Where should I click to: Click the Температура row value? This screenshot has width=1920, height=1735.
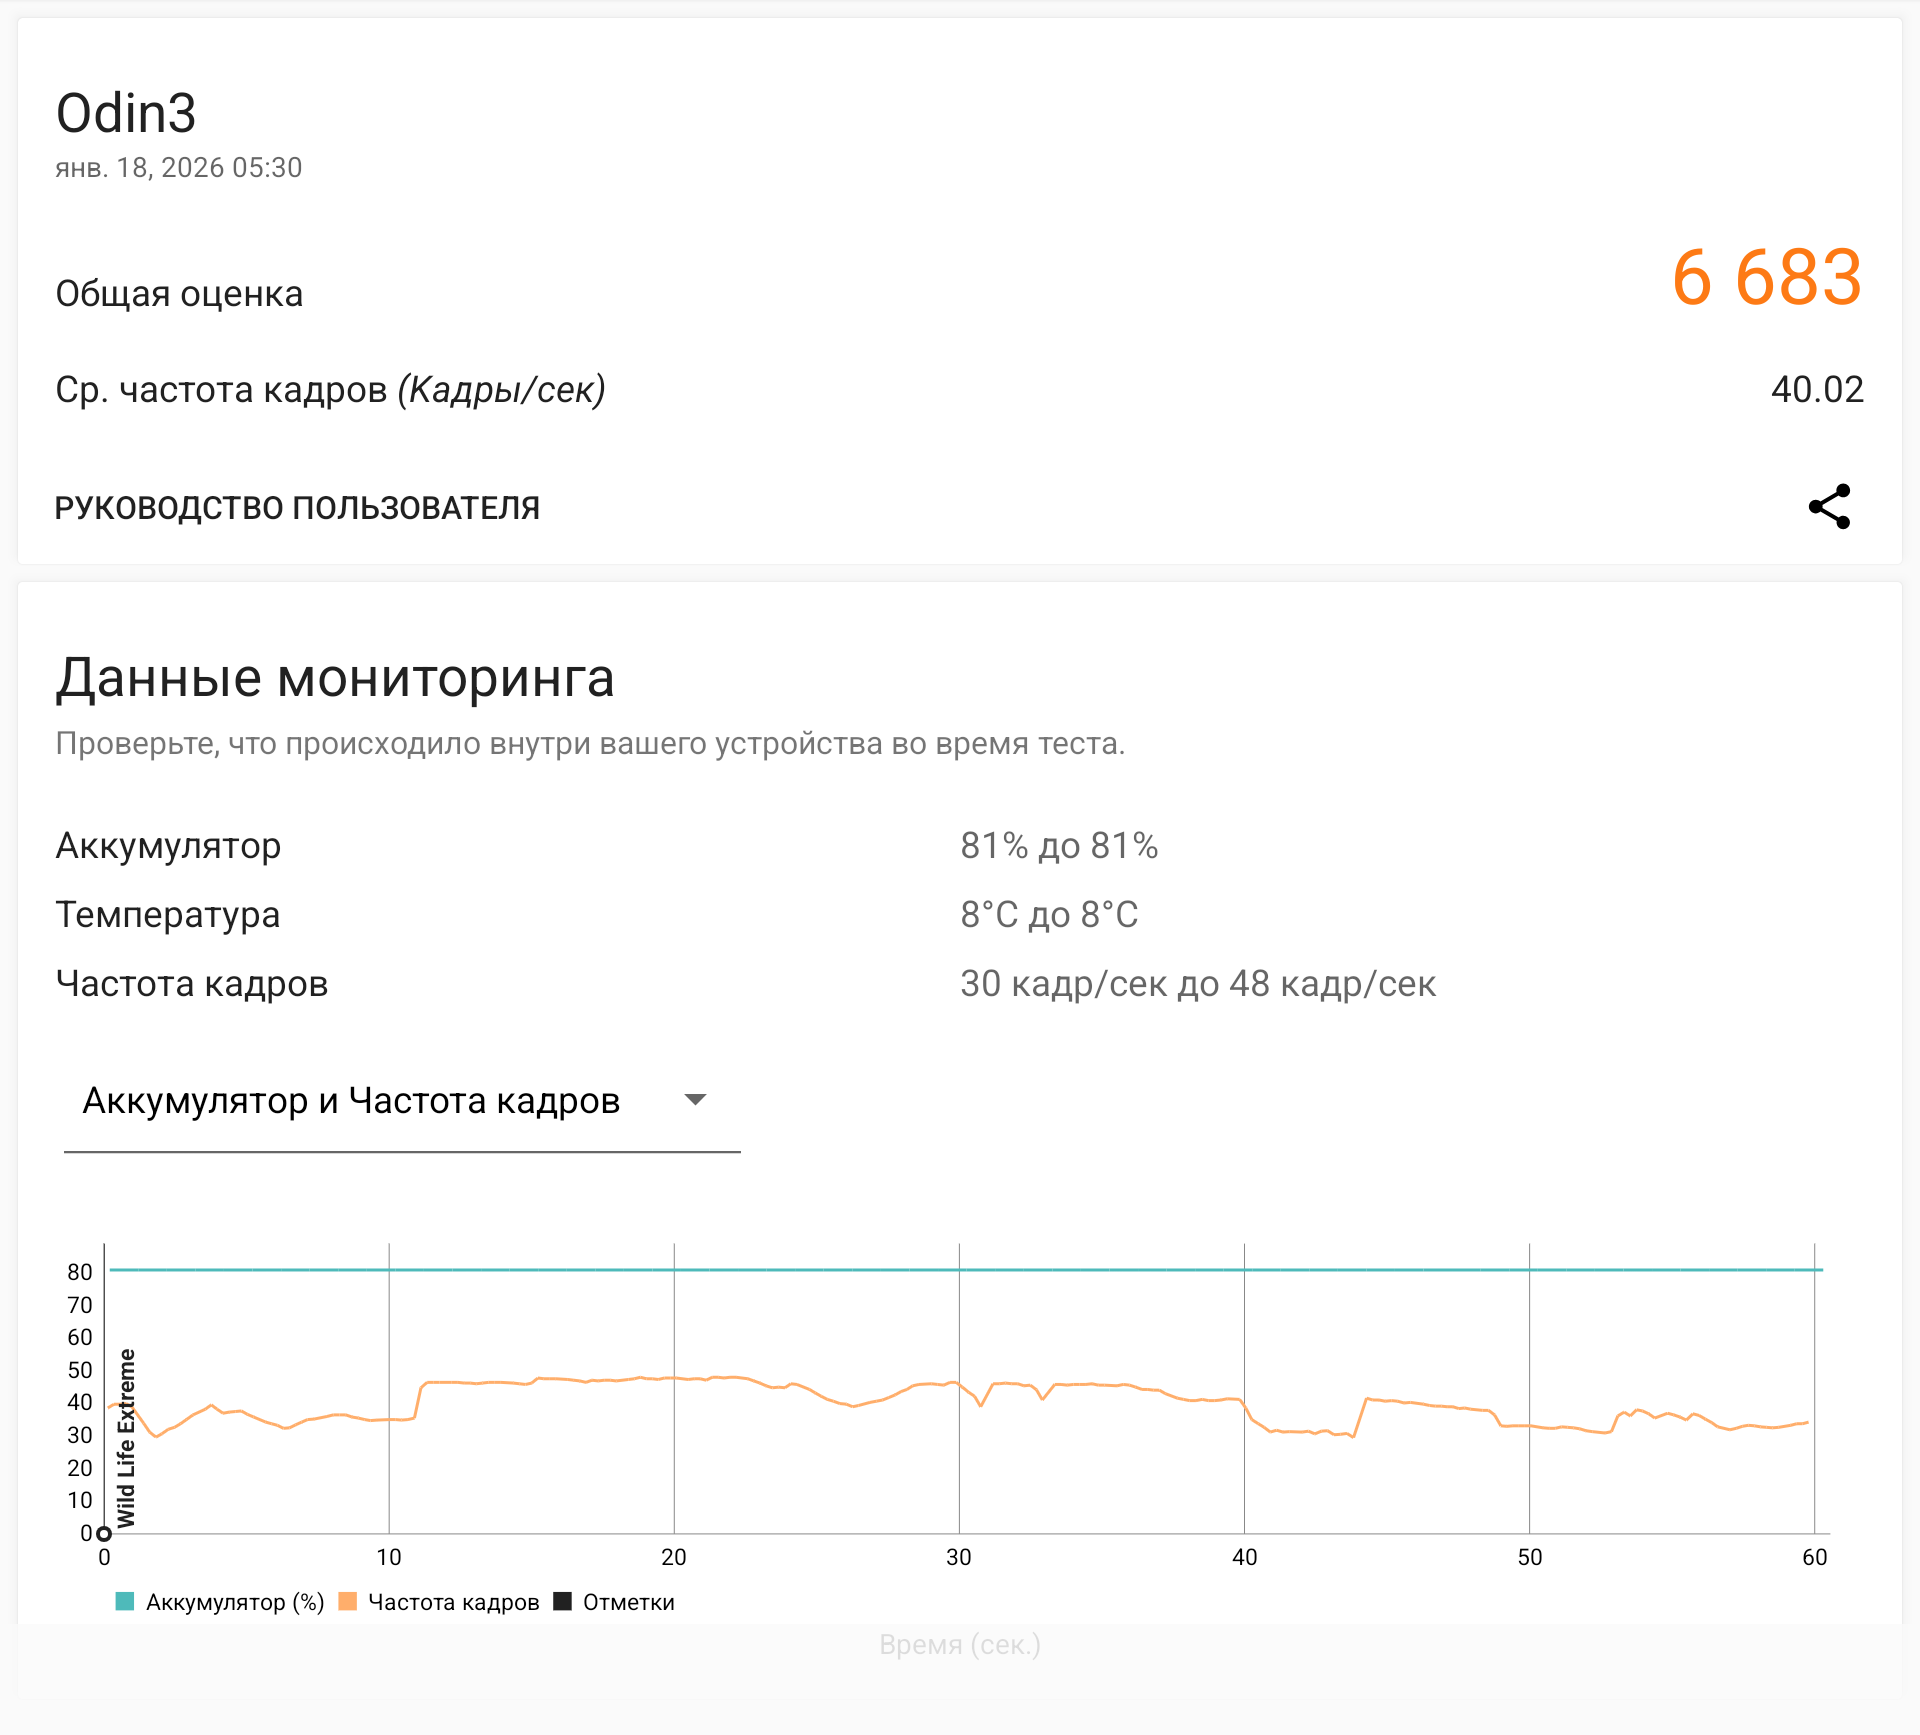(x=1049, y=915)
